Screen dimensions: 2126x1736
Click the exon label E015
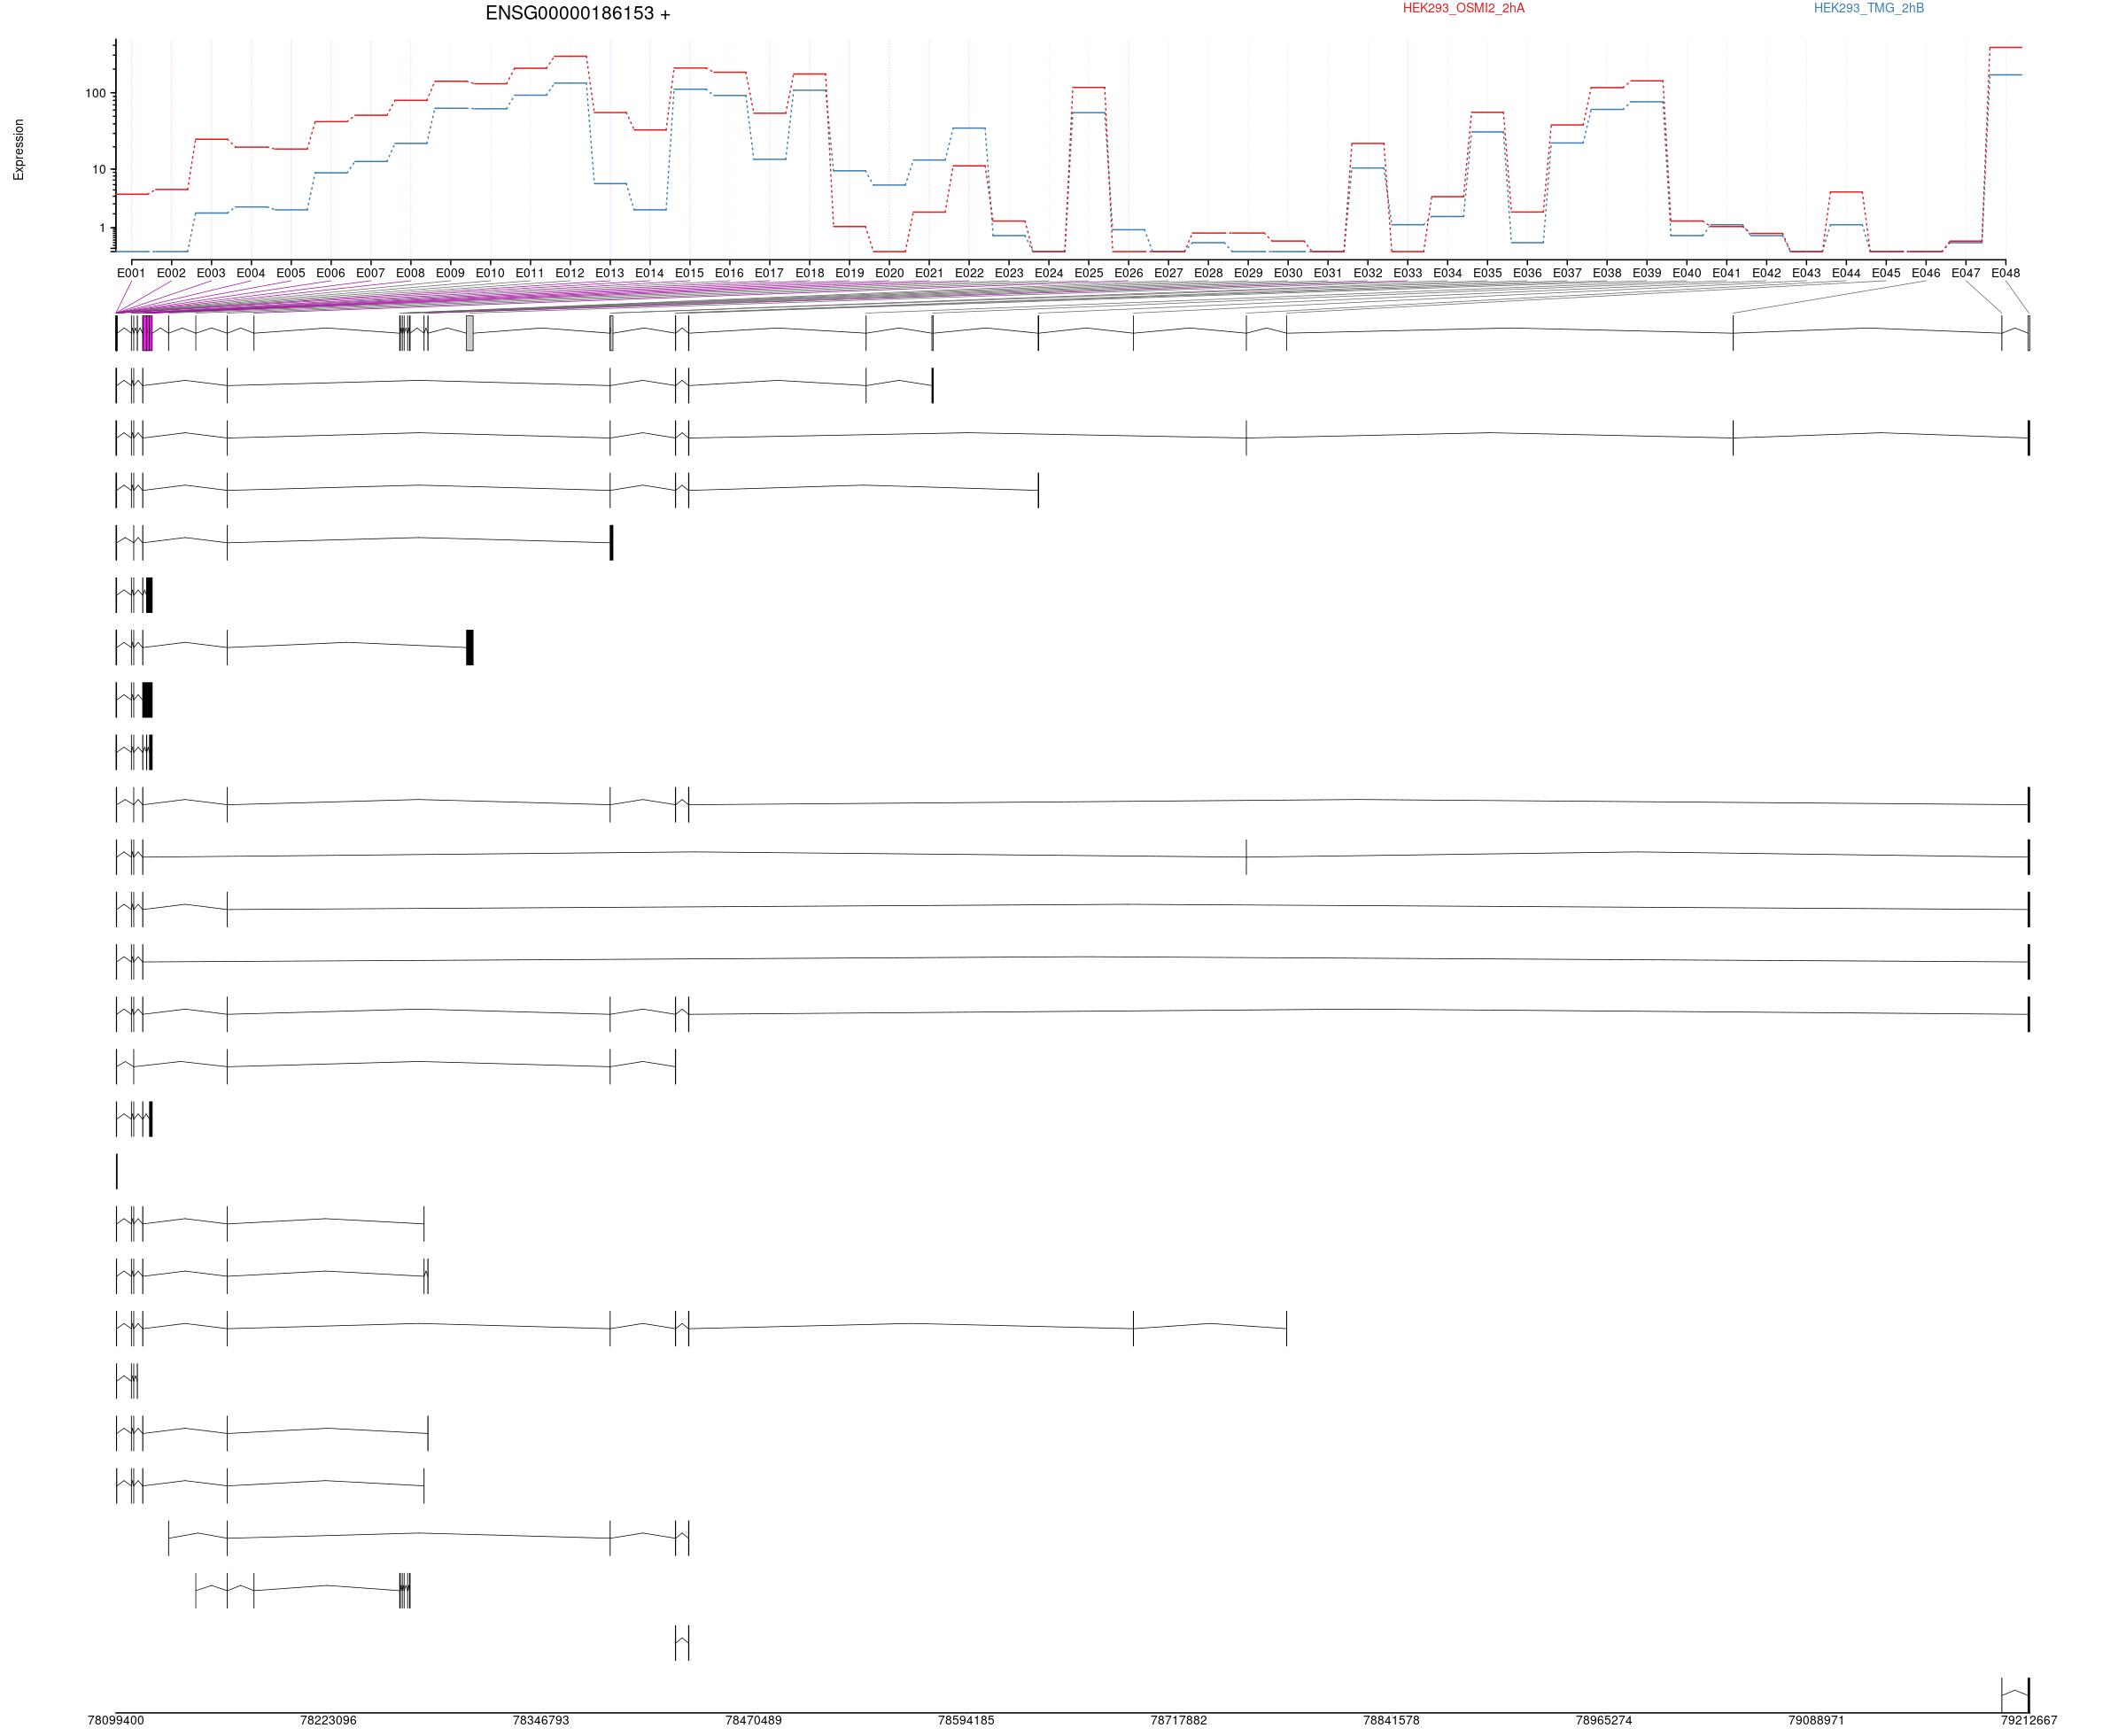tap(689, 273)
